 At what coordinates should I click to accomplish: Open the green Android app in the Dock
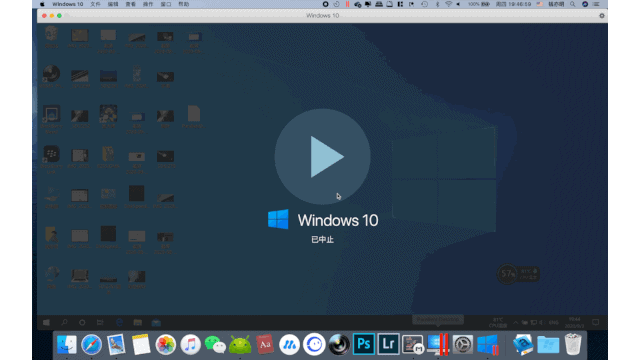coord(240,344)
